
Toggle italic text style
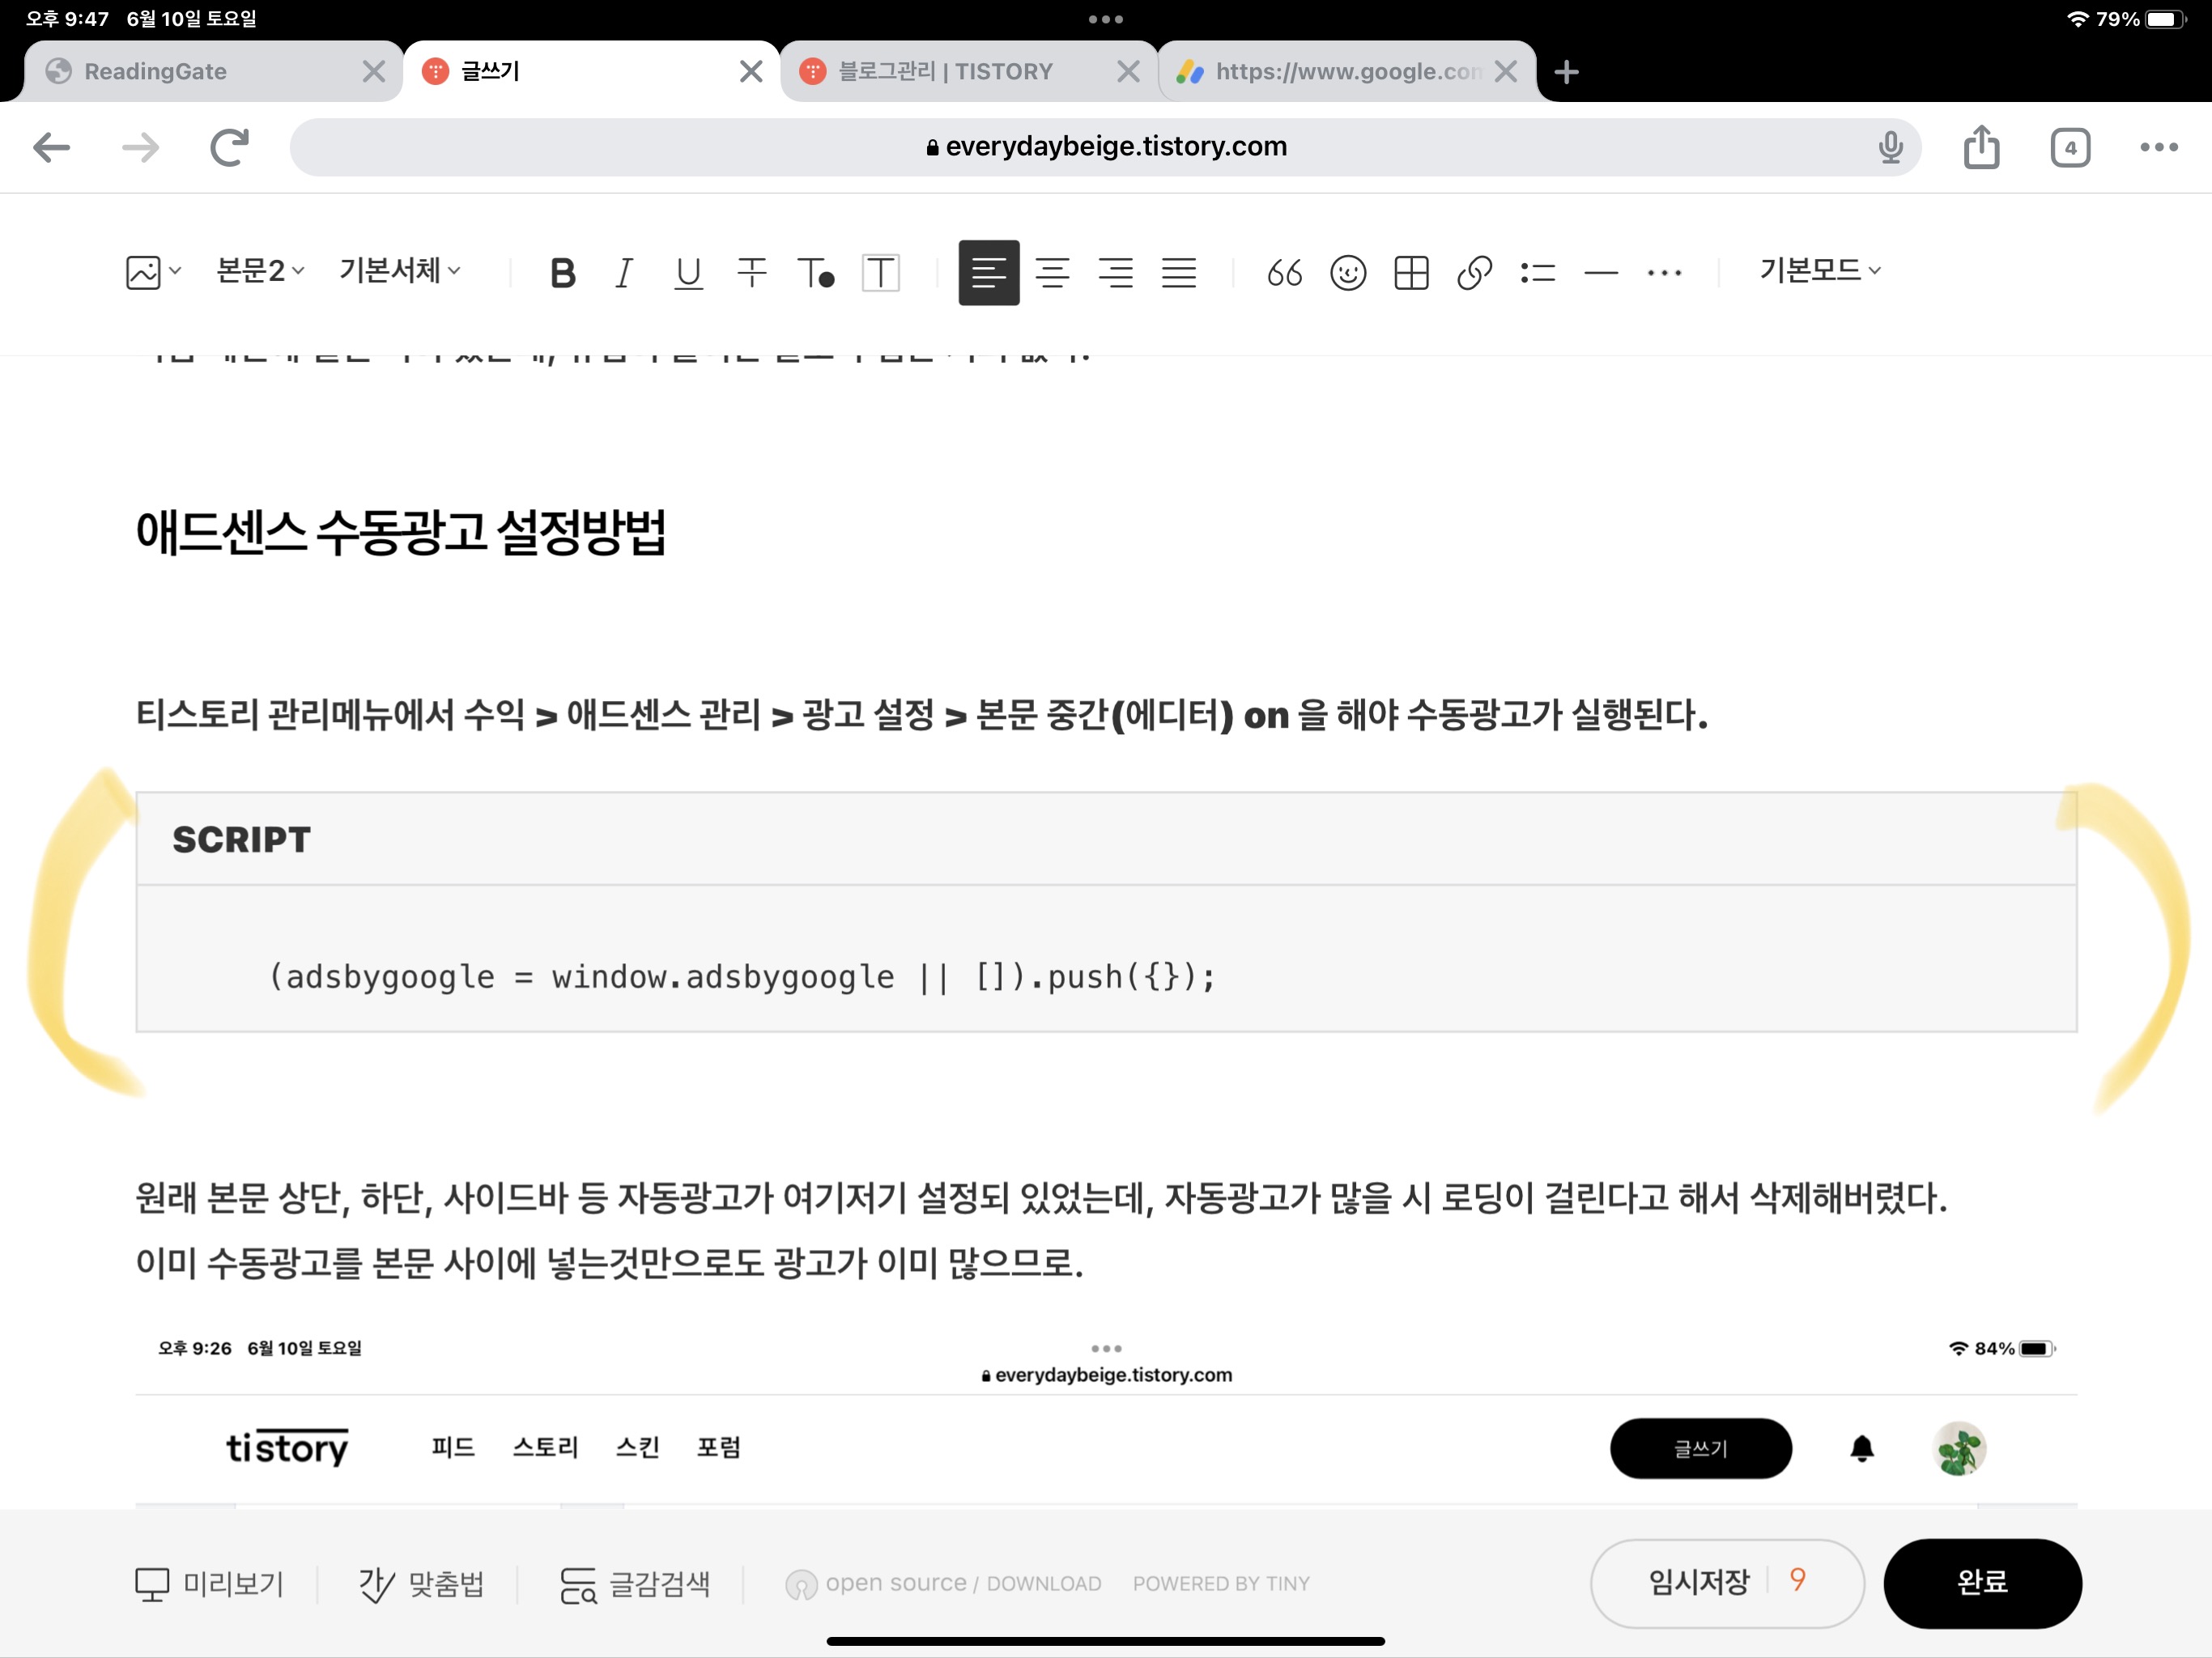tap(624, 272)
